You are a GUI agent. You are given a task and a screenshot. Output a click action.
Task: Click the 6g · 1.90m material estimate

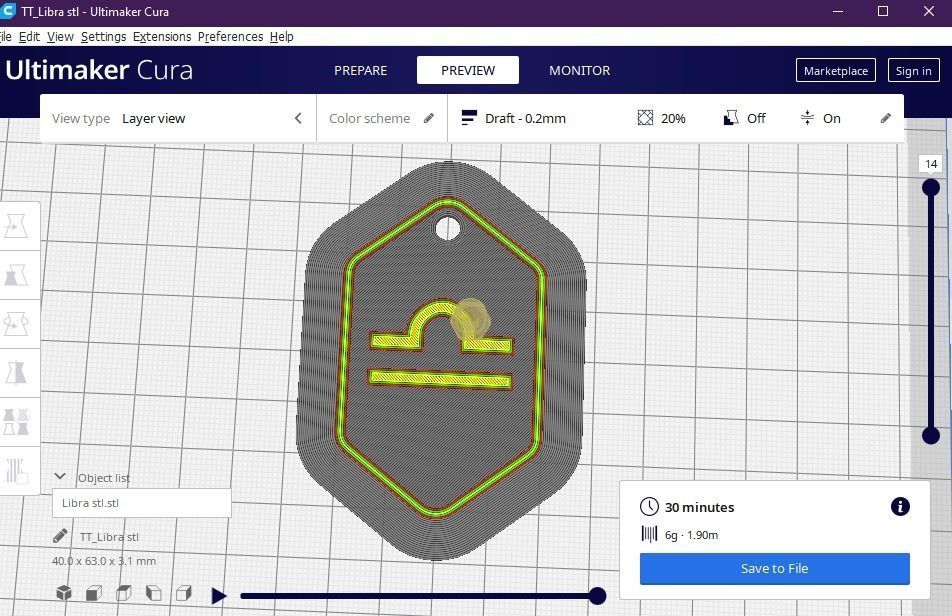coord(691,535)
